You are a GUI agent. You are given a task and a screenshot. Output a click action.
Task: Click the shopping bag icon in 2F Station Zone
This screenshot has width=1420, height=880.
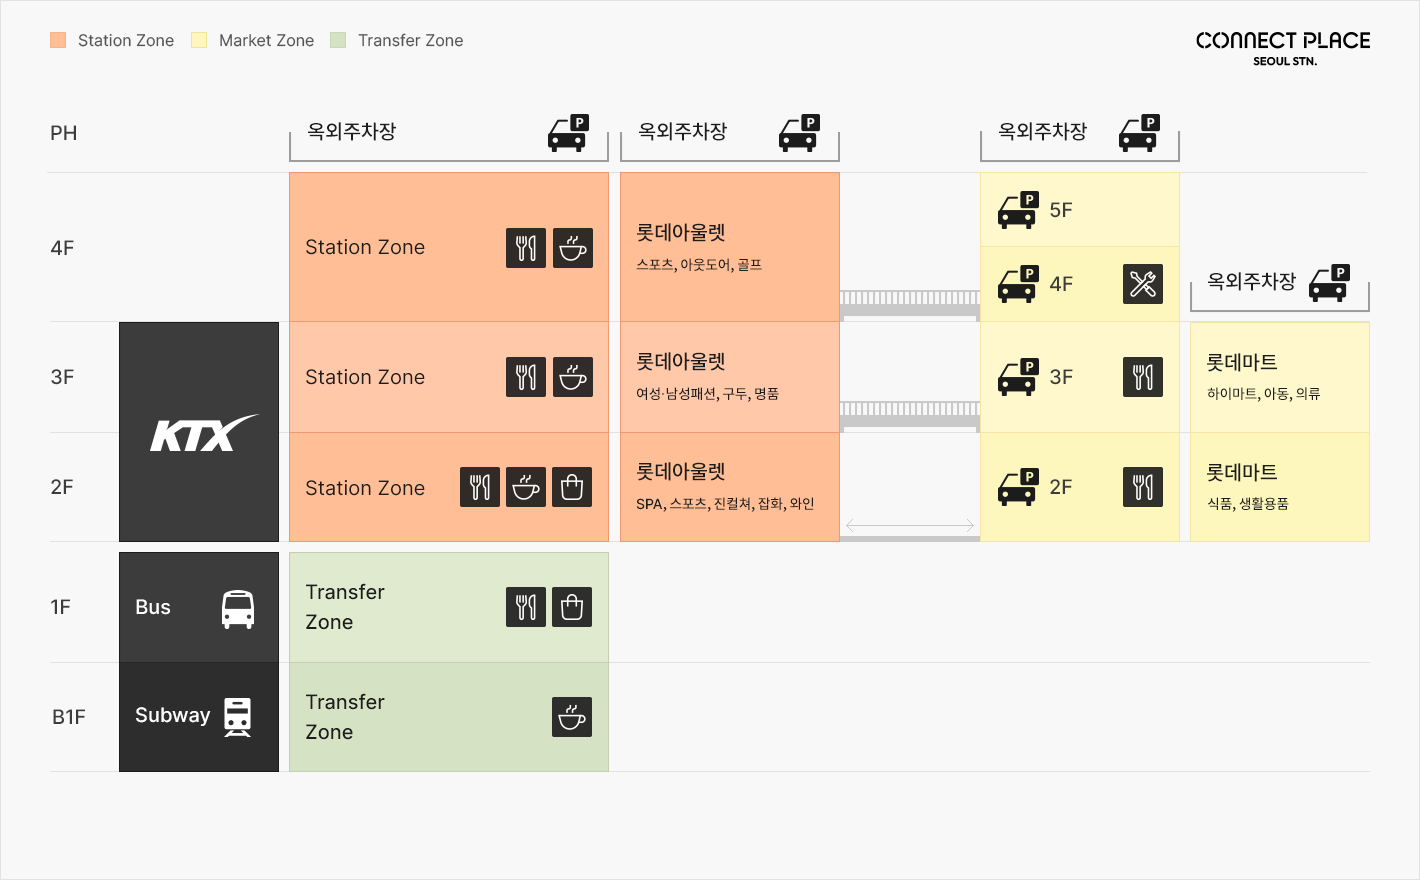coord(572,487)
